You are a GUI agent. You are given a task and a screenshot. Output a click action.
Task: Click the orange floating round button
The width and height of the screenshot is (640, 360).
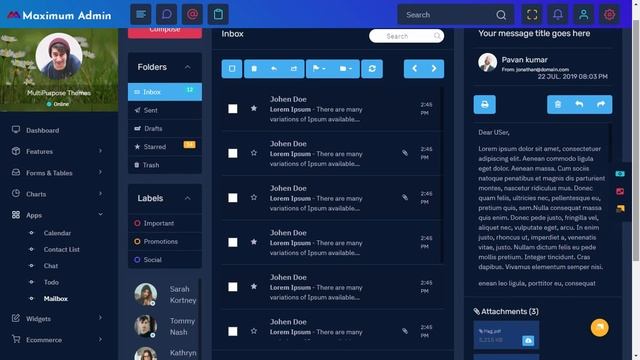tap(600, 327)
